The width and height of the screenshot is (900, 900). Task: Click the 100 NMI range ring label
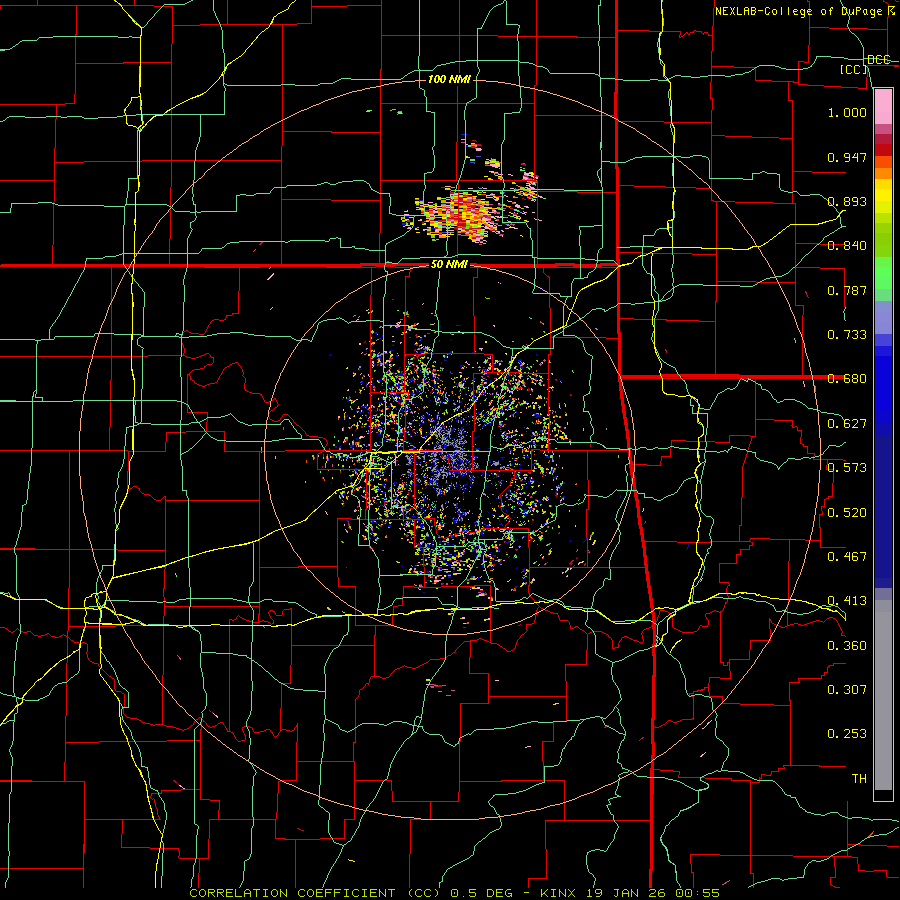click(x=449, y=79)
